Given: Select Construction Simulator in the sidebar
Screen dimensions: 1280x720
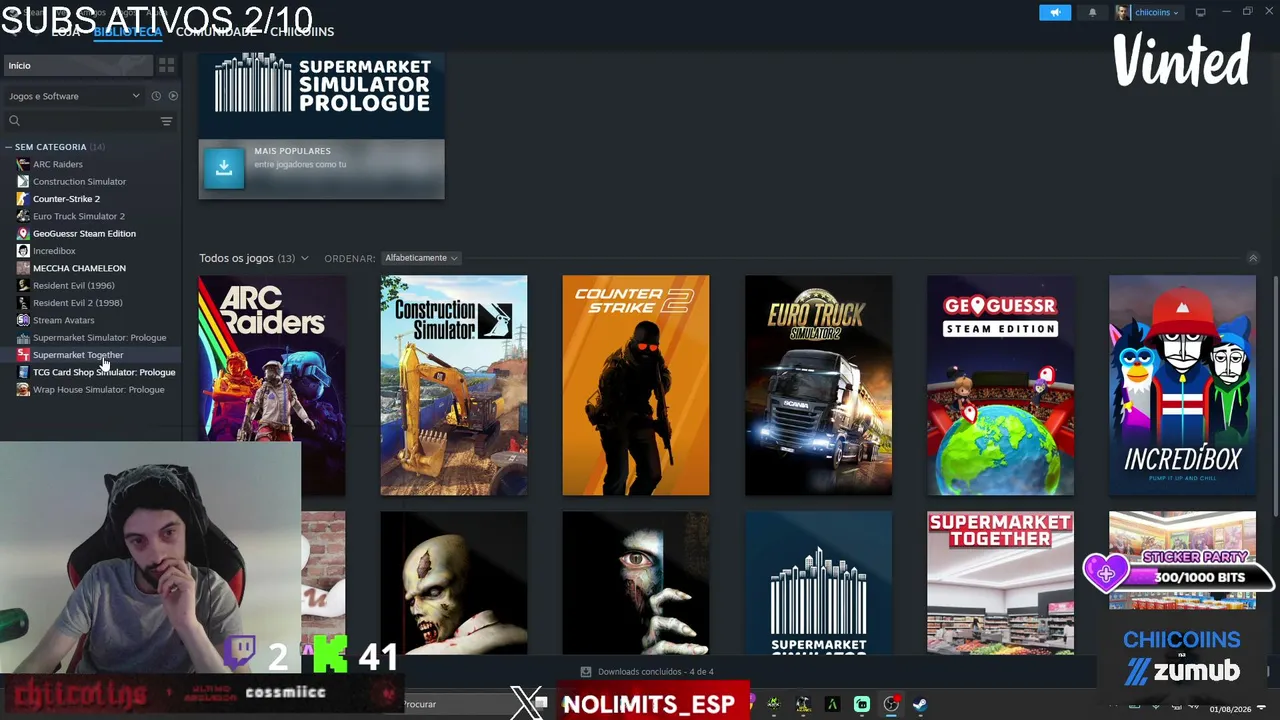Looking at the screenshot, I should [x=79, y=181].
